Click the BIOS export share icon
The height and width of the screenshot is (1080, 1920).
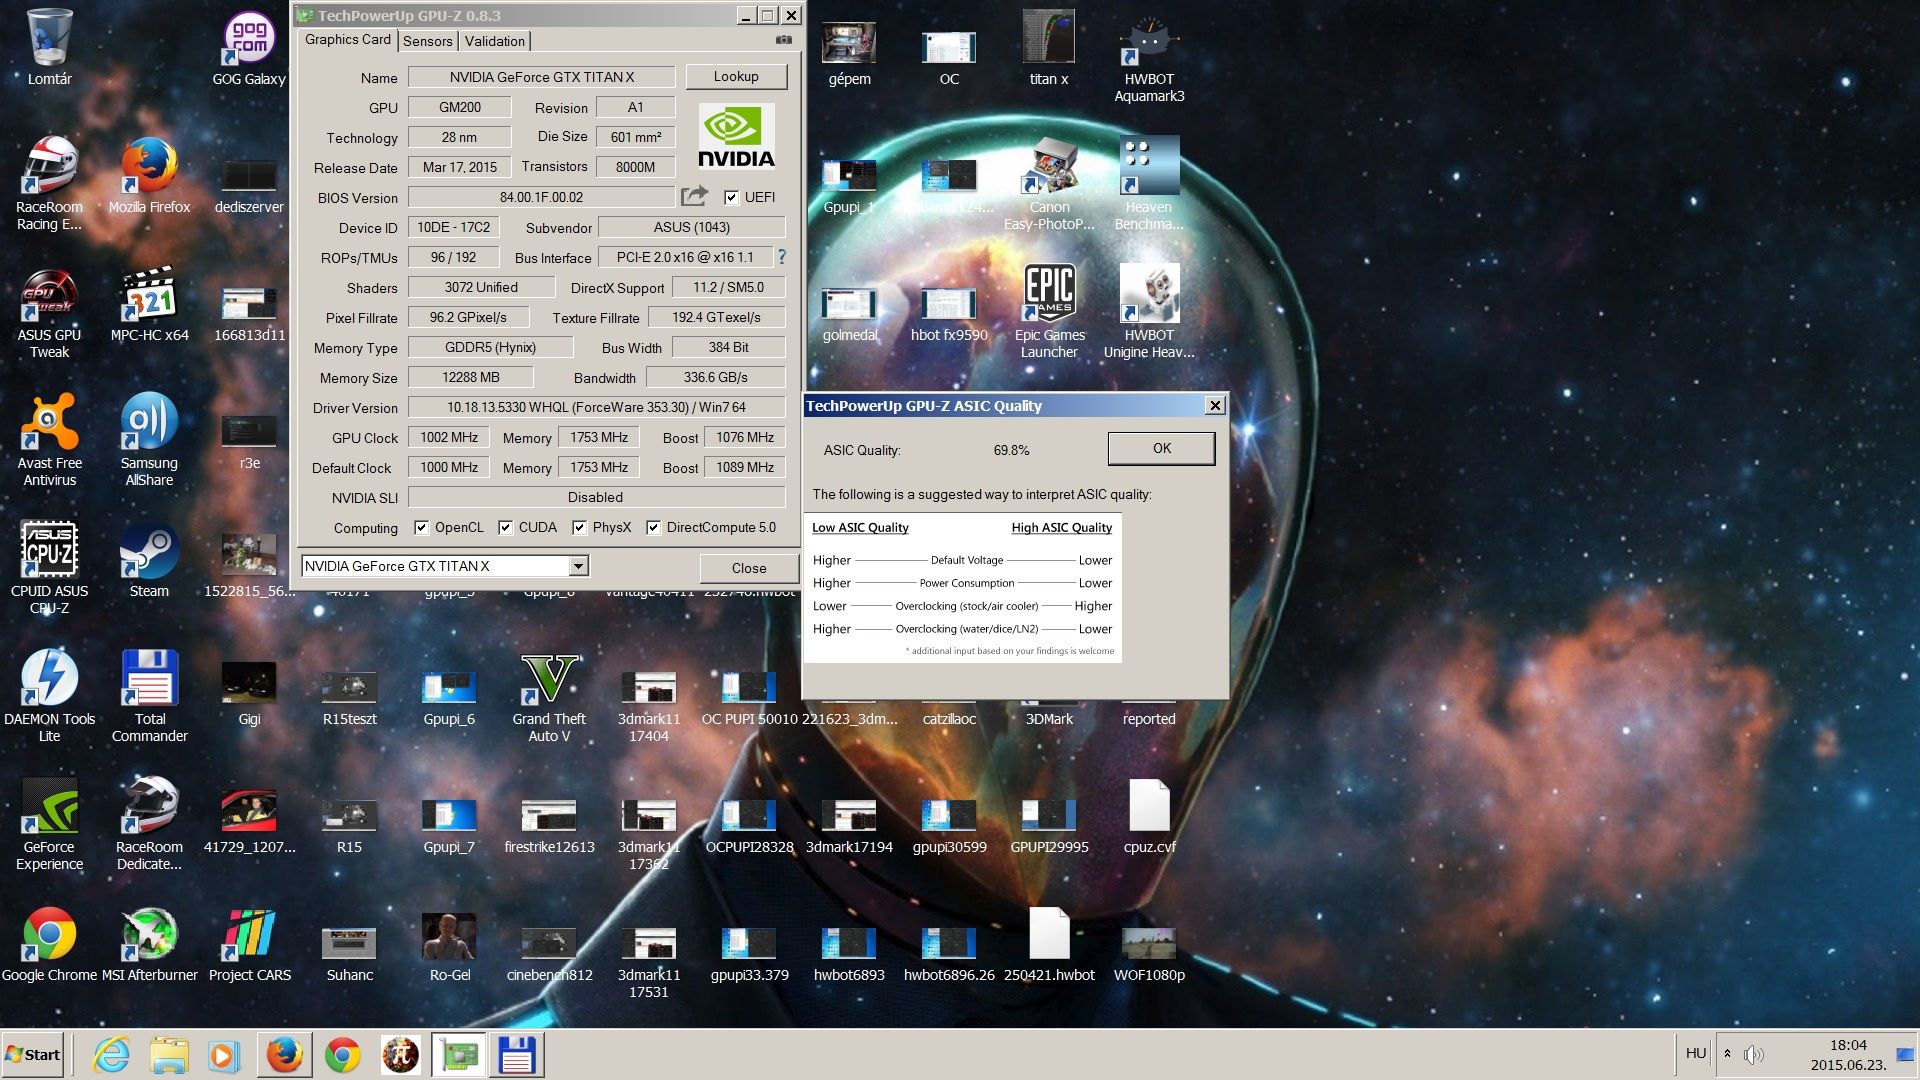(694, 196)
